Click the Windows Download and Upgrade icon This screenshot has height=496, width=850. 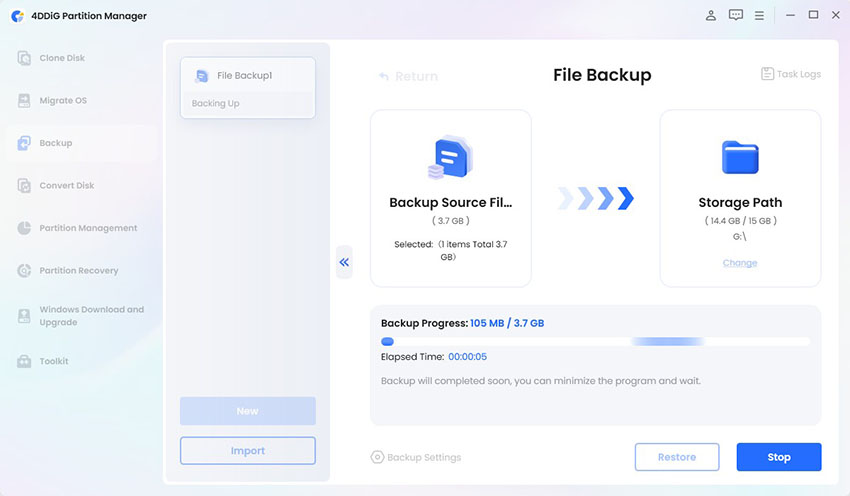pos(24,315)
